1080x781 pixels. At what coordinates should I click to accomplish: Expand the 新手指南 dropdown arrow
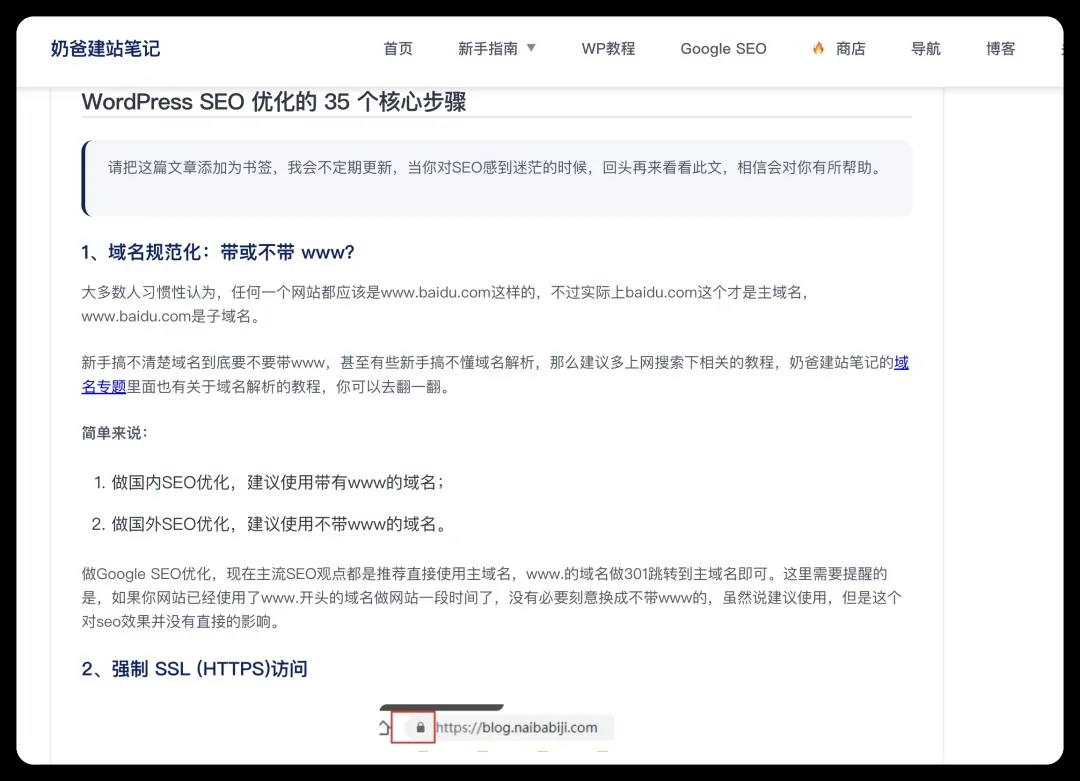(531, 48)
